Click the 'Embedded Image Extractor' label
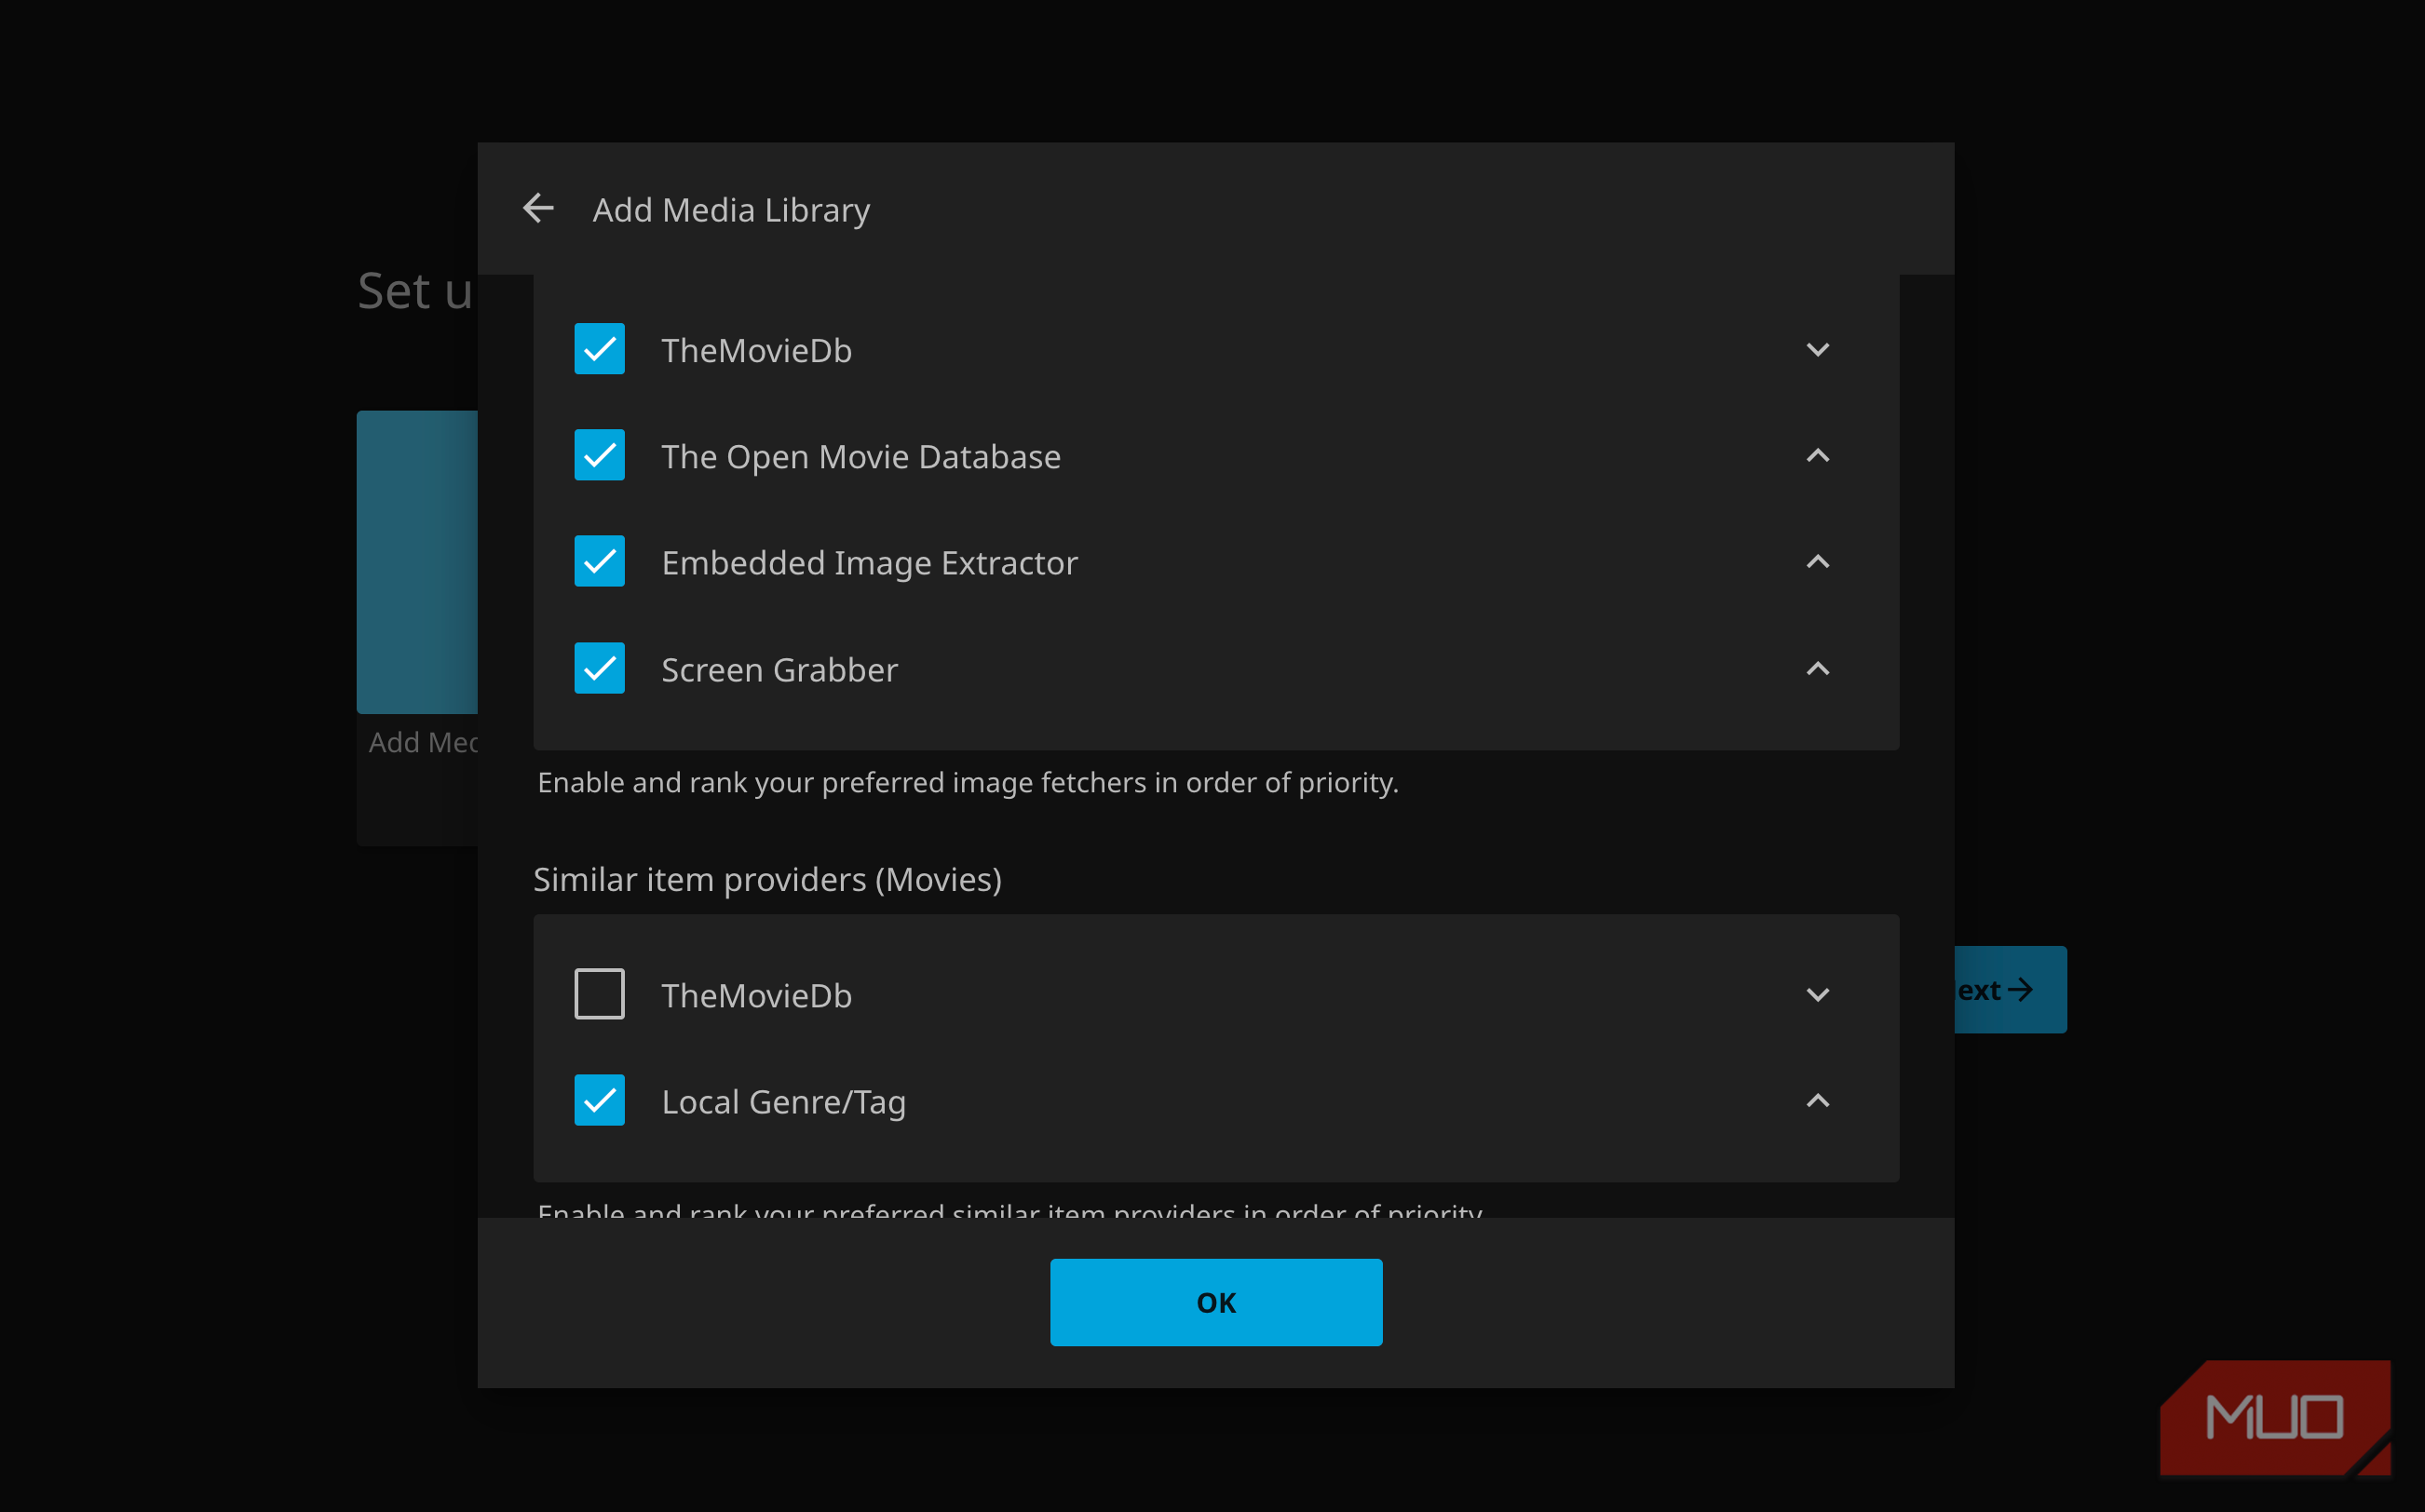This screenshot has height=1512, width=2425. point(869,562)
